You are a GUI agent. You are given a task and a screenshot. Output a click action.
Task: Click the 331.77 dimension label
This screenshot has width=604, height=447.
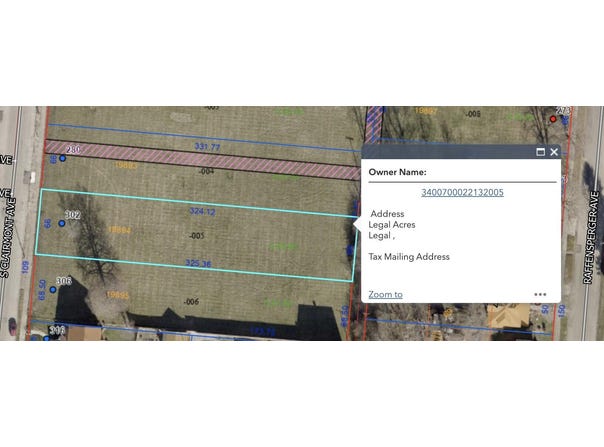click(x=207, y=146)
